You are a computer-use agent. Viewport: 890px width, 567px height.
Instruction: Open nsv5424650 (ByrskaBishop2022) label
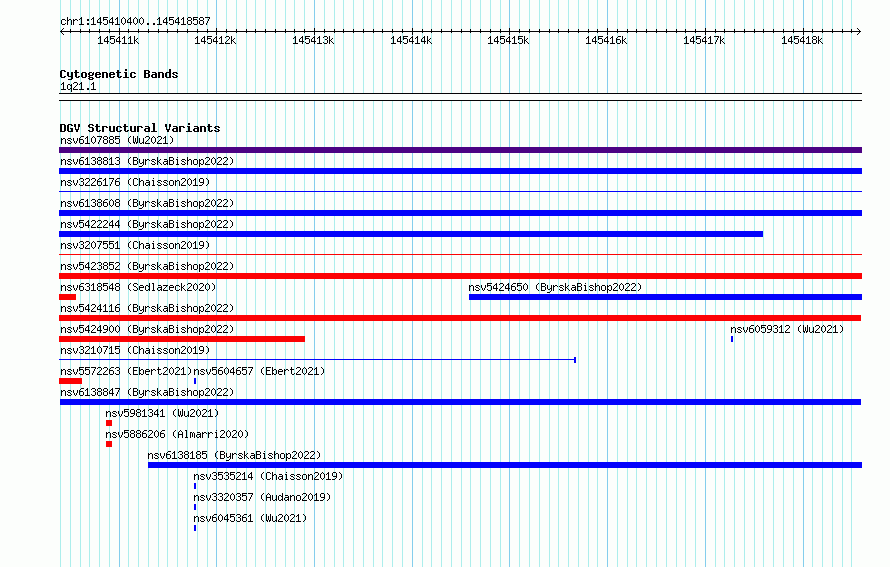(x=555, y=287)
